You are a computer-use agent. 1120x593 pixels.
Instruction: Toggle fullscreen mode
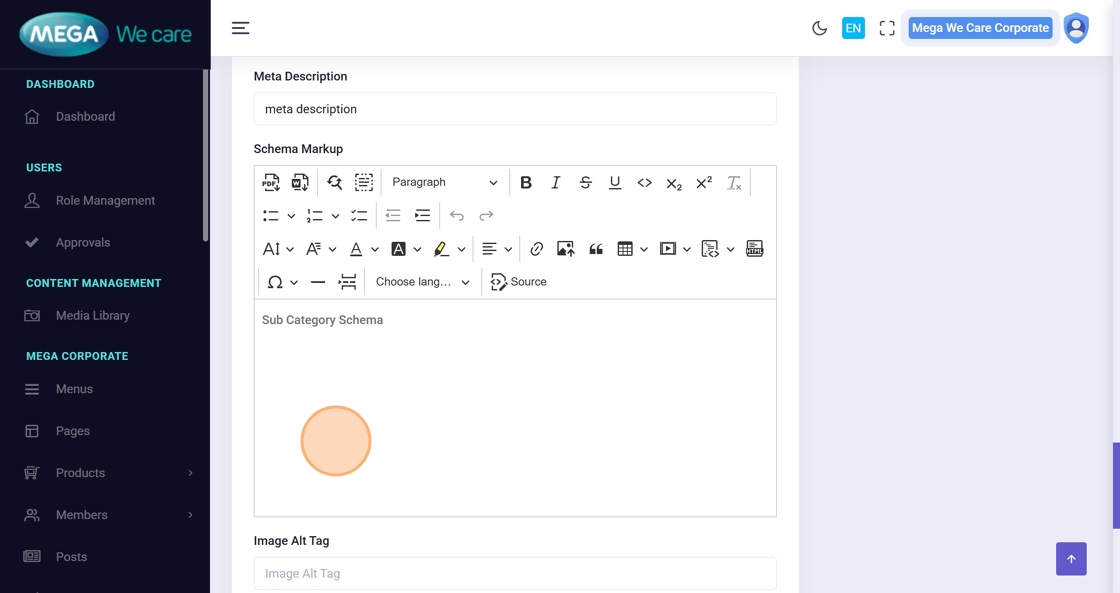[887, 28]
